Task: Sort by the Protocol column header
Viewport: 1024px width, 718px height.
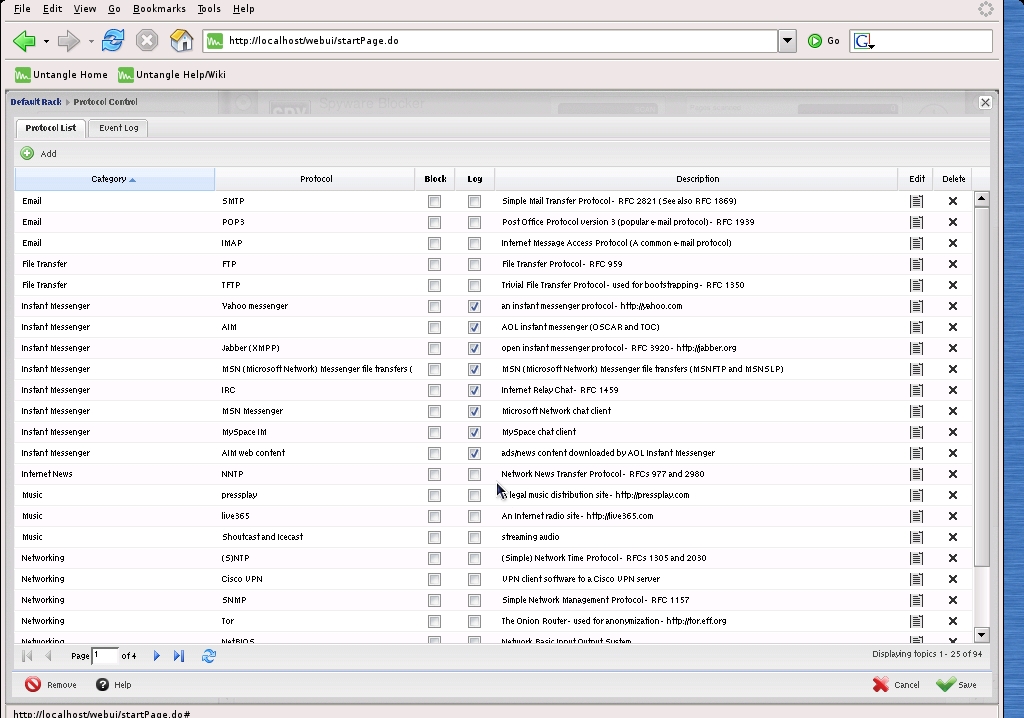Action: 315,179
